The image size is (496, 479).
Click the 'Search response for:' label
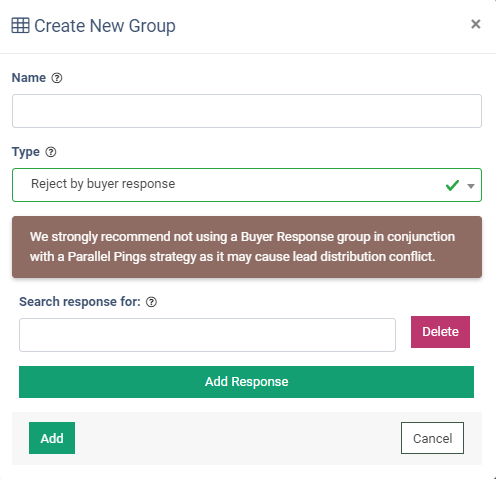pos(80,302)
